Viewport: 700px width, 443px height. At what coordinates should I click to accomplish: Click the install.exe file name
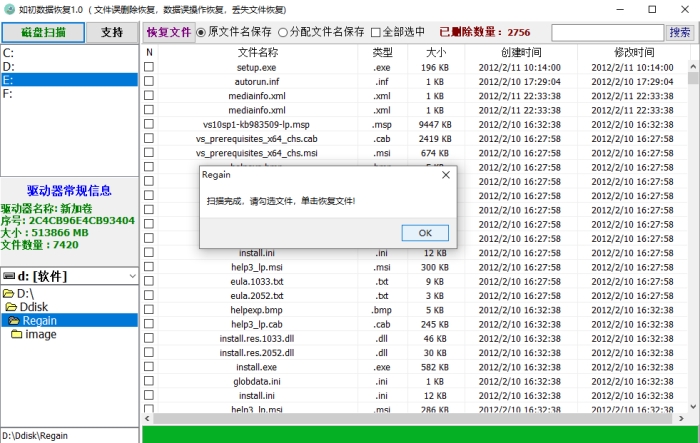point(257,367)
